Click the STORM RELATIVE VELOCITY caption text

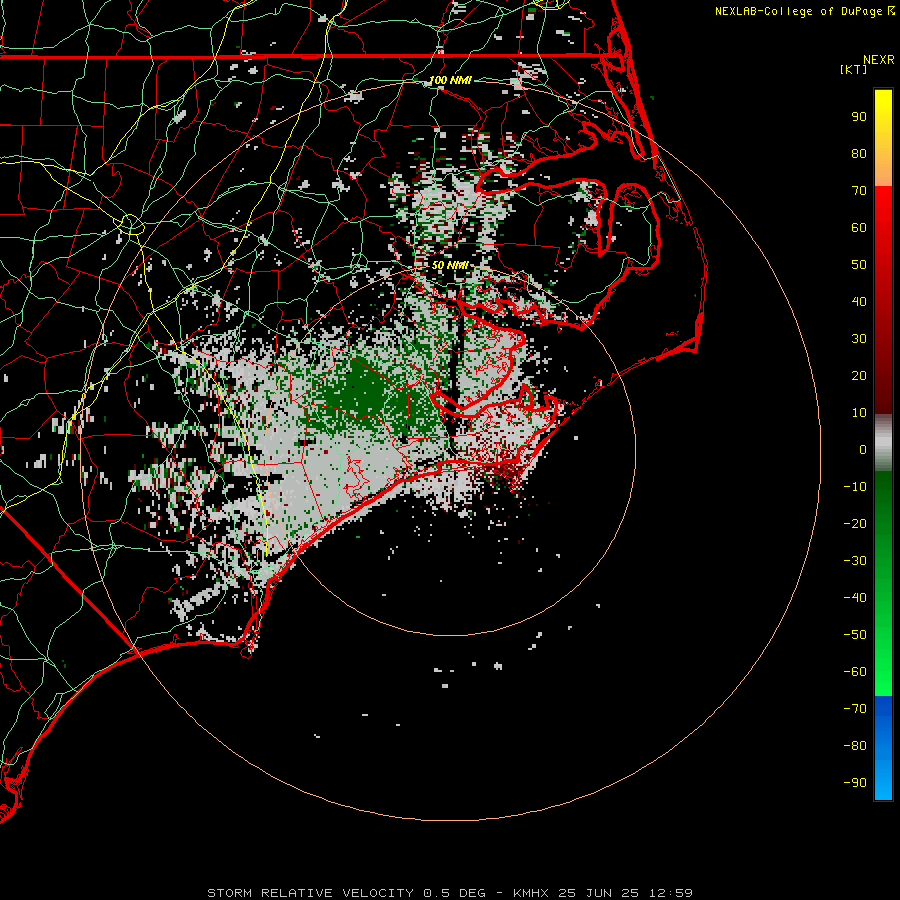coord(310,893)
